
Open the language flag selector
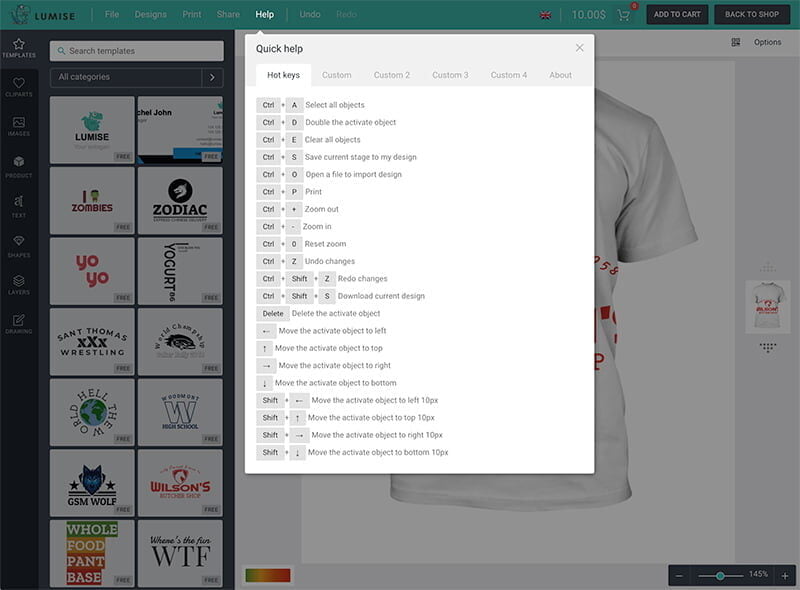545,15
